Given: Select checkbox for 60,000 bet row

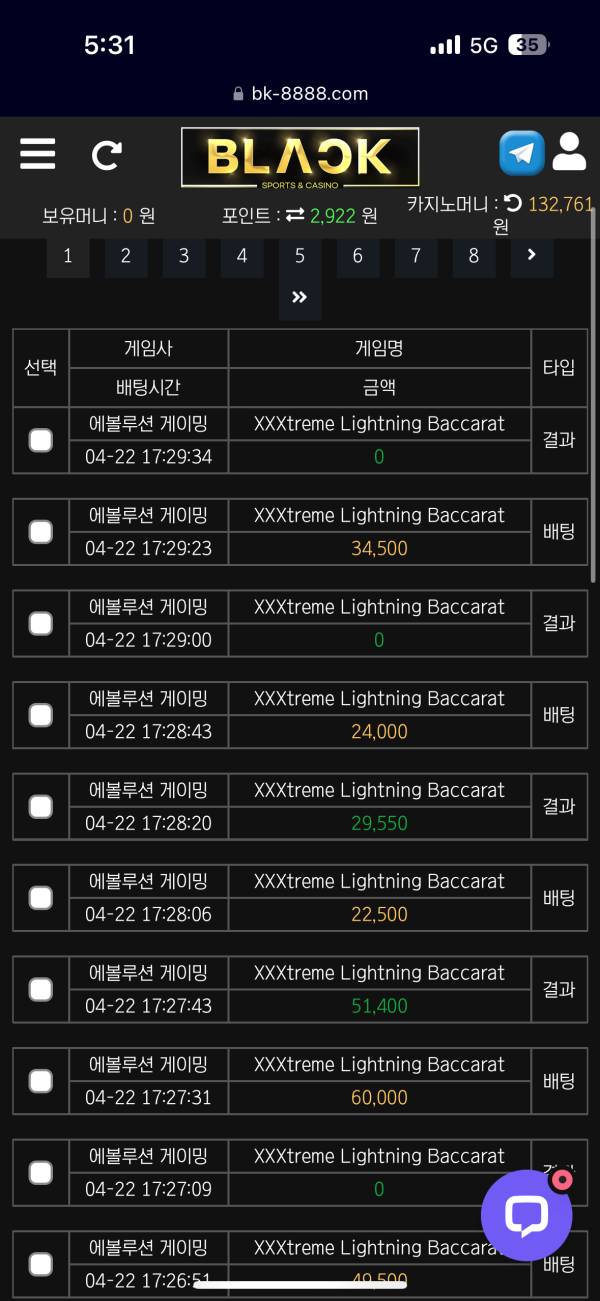Looking at the screenshot, I should 40,1081.
